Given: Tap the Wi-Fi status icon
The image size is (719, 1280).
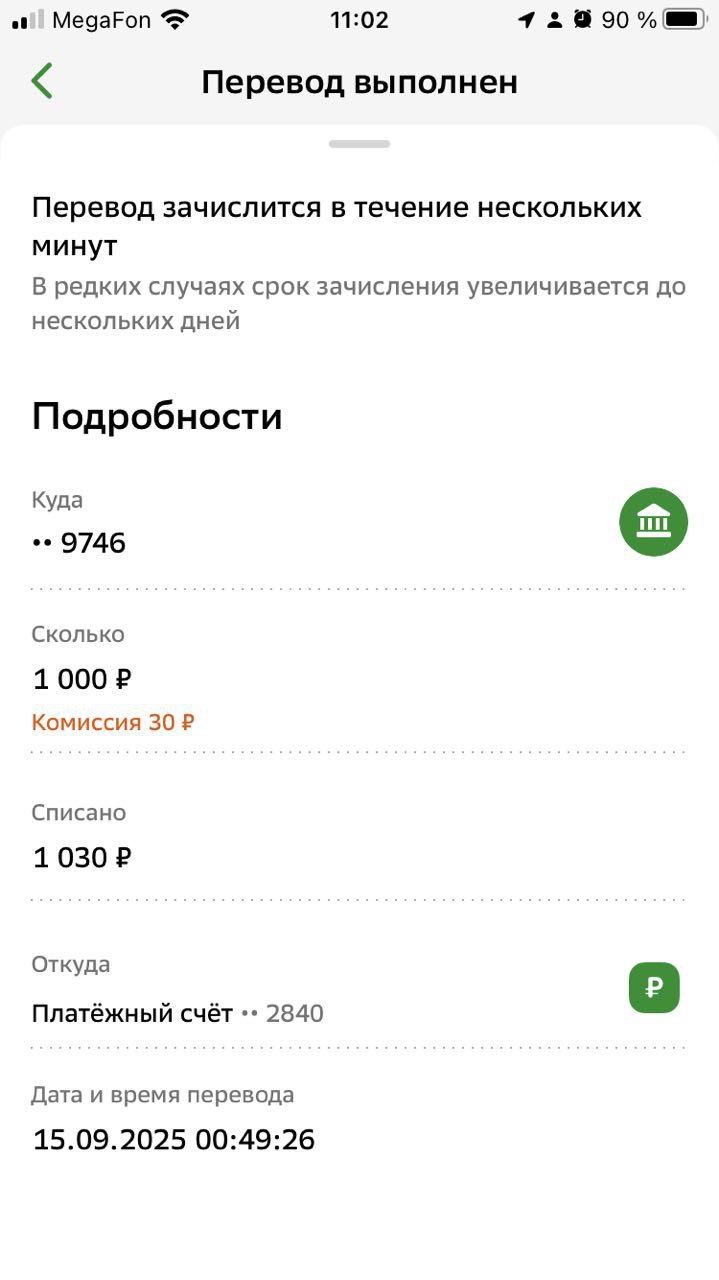Looking at the screenshot, I should 176,20.
